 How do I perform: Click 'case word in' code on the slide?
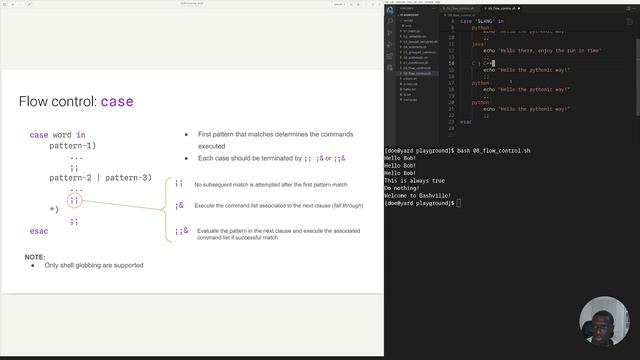click(58, 135)
